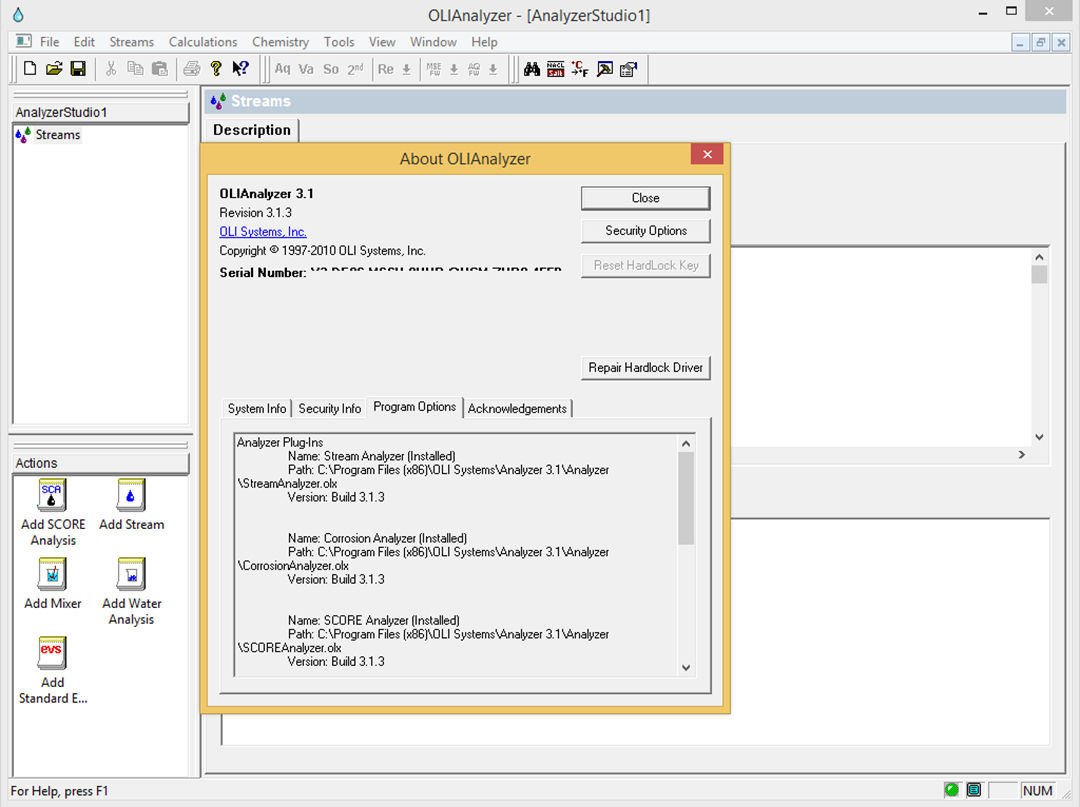Click the So solid phase toolbar button
This screenshot has width=1080, height=807.
(331, 69)
